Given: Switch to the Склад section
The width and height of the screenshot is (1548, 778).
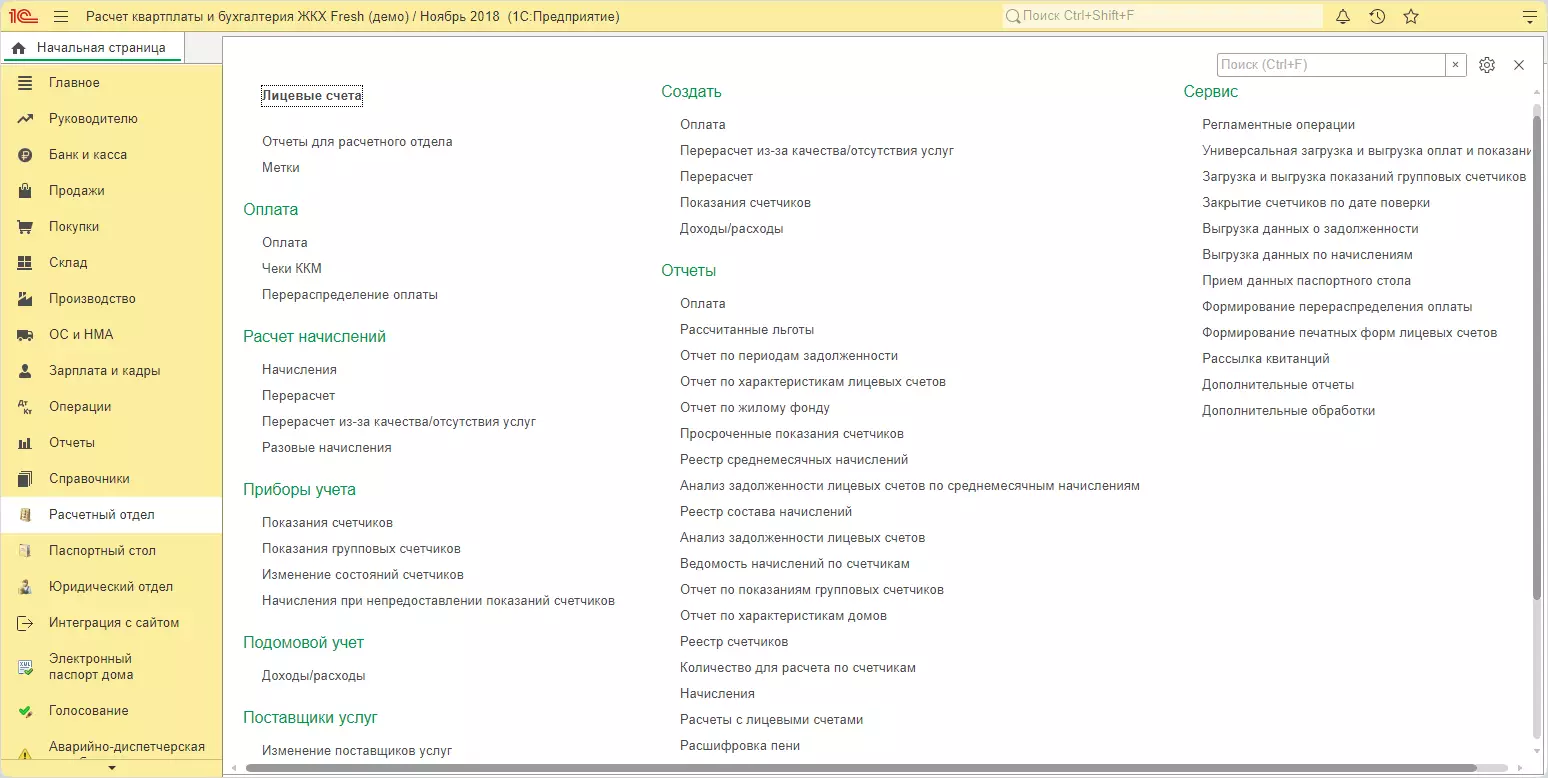Looking at the screenshot, I should tap(111, 263).
